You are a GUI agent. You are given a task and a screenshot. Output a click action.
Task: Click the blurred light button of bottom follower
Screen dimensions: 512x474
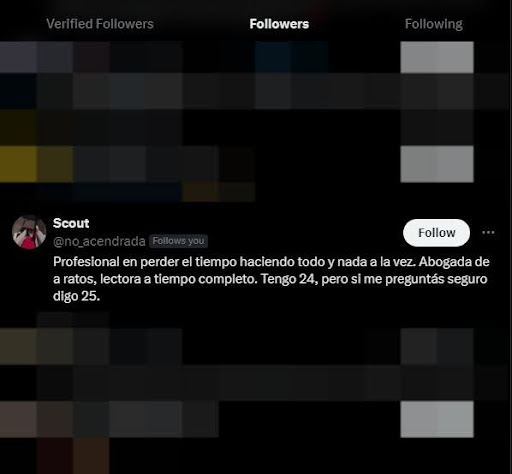coord(437,419)
